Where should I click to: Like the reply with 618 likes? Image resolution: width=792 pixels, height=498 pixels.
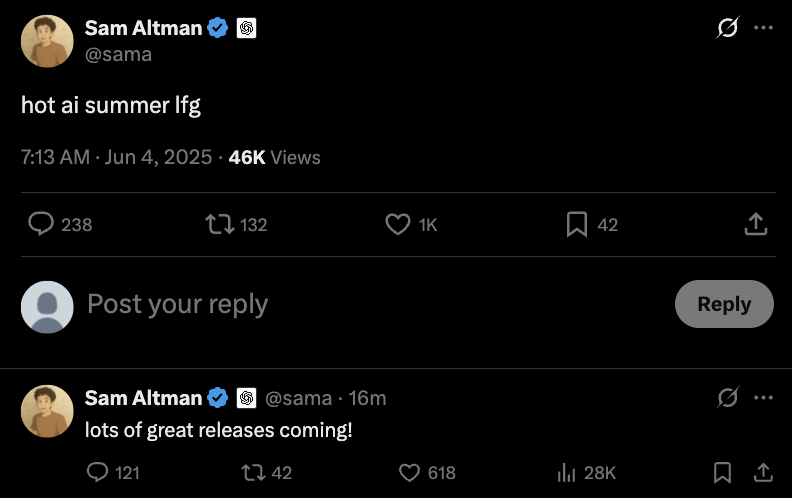[x=410, y=472]
